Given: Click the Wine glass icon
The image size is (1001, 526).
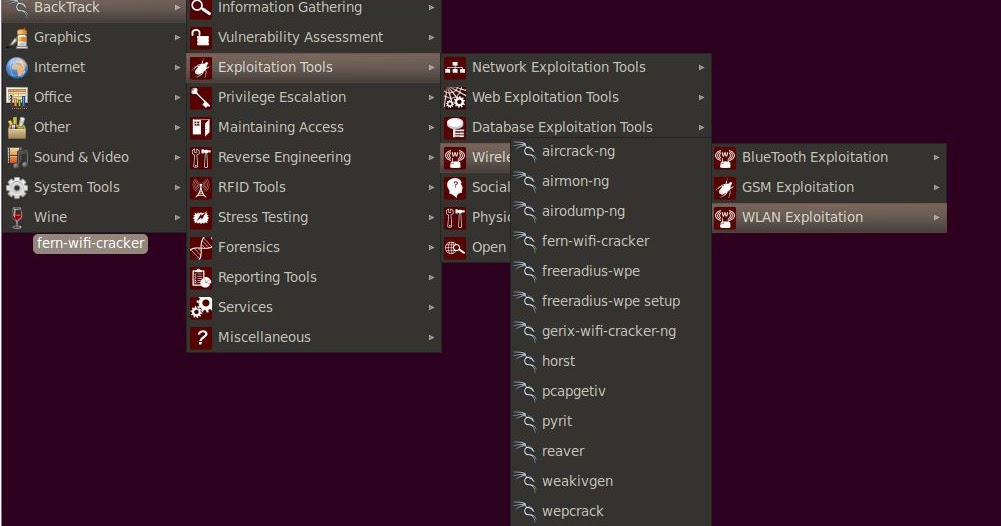Looking at the screenshot, I should click(17, 217).
